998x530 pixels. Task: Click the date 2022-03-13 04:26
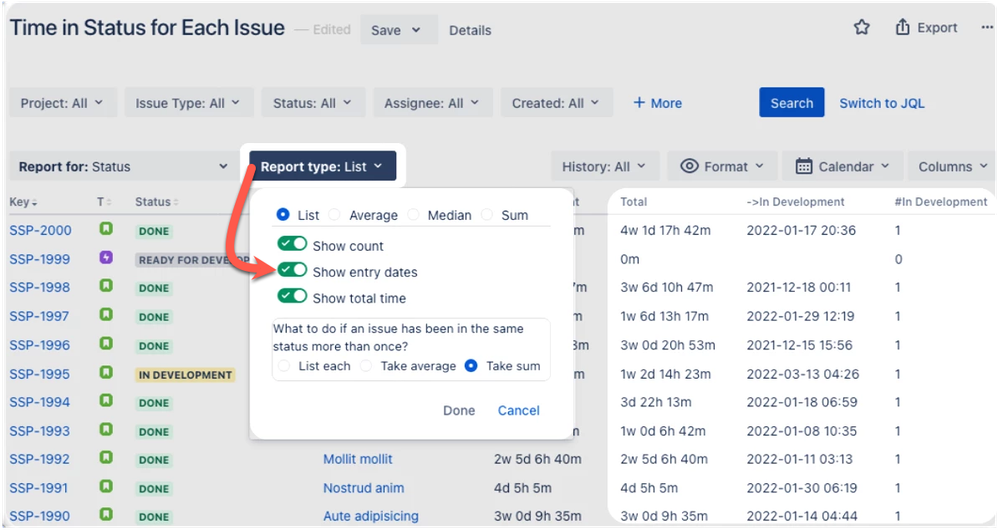[x=803, y=374]
